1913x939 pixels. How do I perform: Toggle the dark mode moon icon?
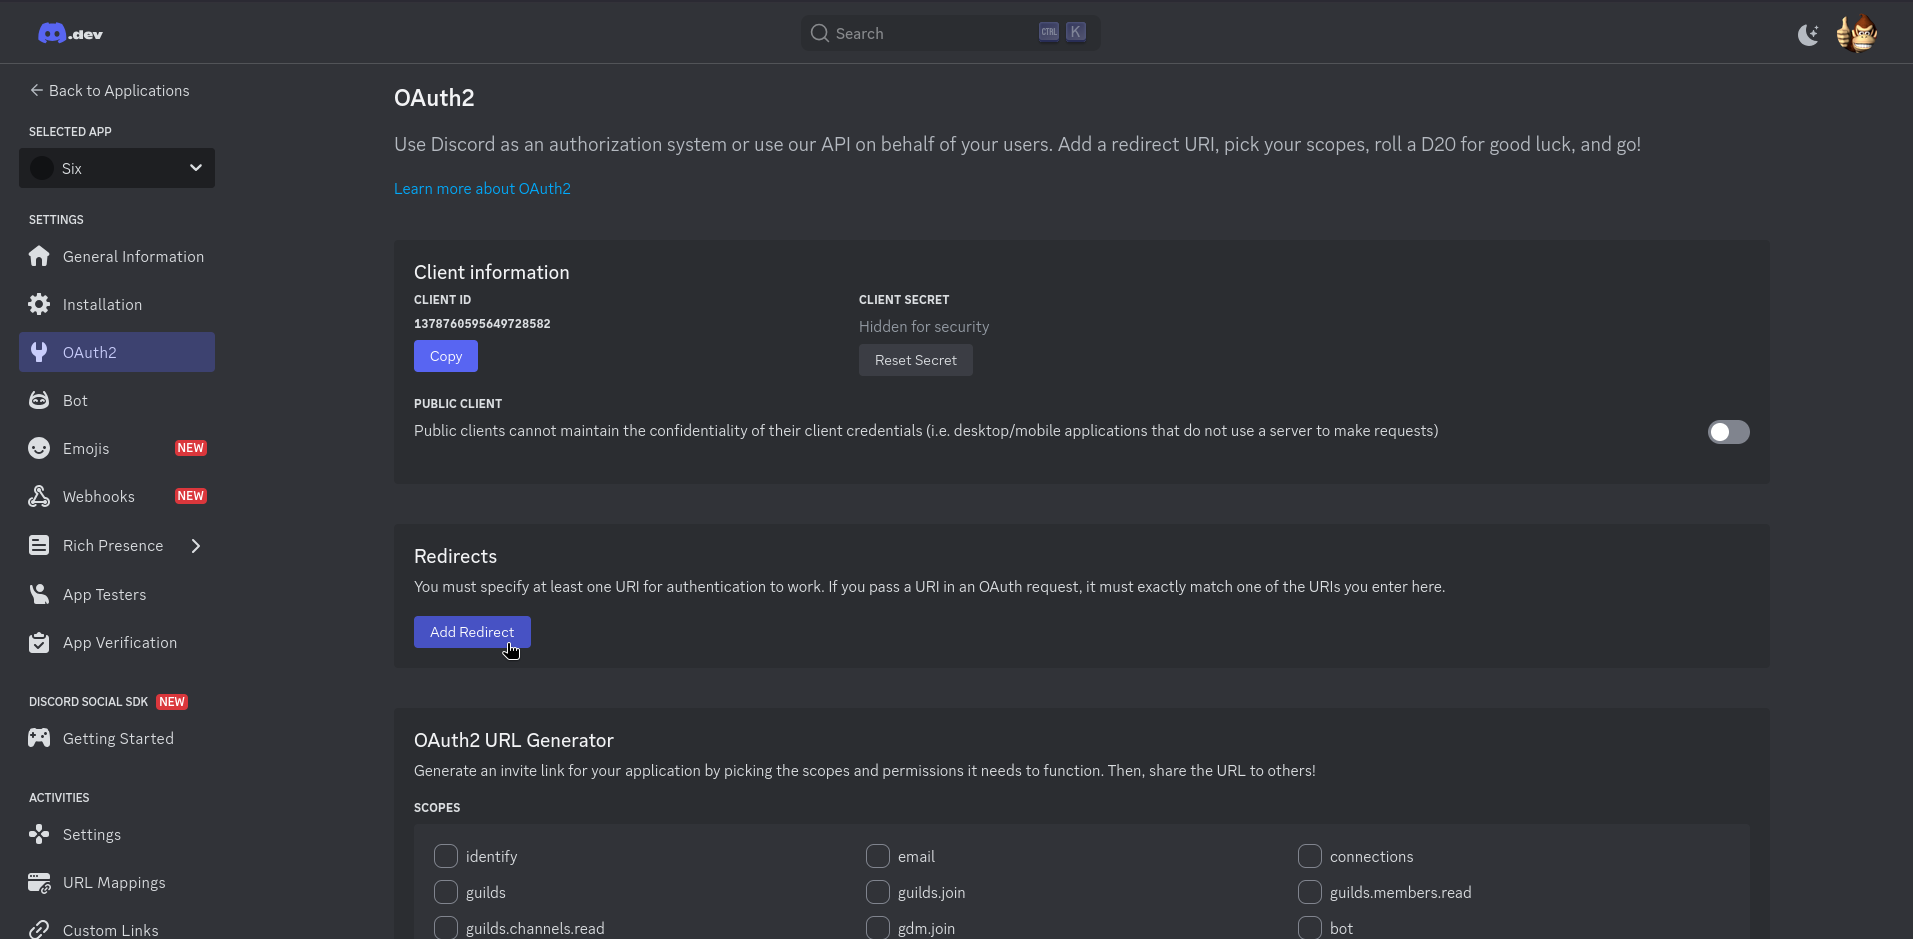pos(1808,35)
